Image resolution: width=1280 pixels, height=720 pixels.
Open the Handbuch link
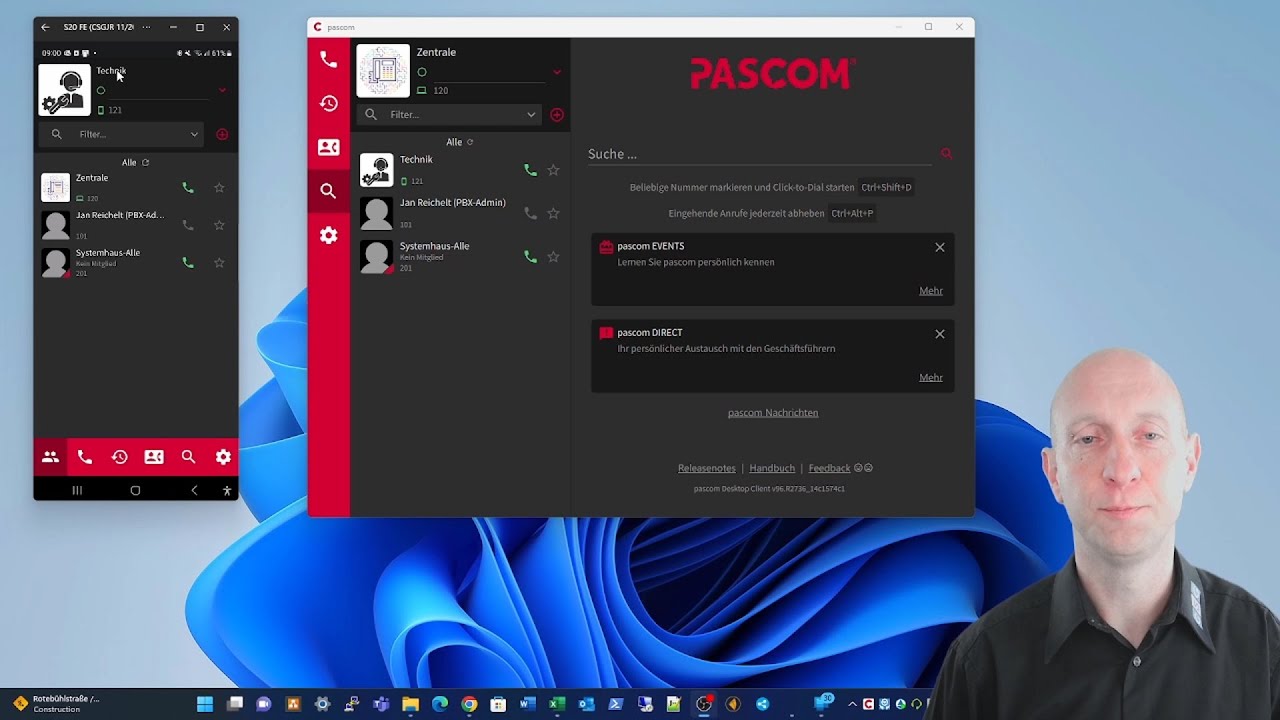coord(772,468)
